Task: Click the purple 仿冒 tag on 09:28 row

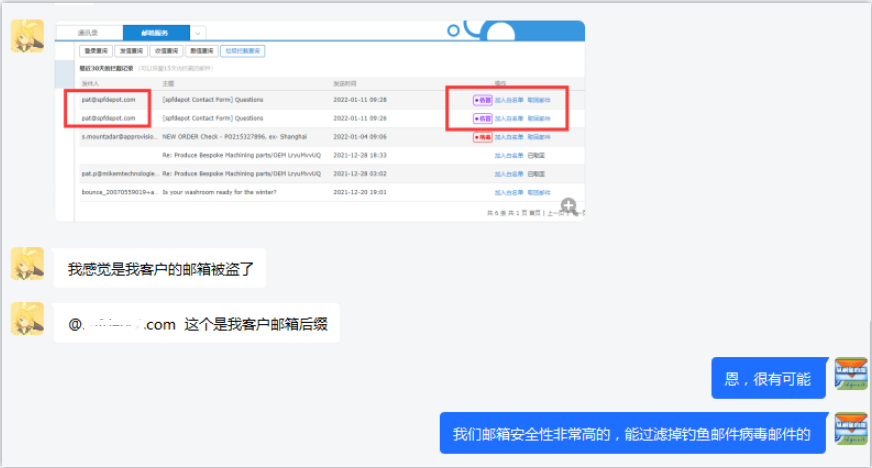Action: [x=482, y=100]
